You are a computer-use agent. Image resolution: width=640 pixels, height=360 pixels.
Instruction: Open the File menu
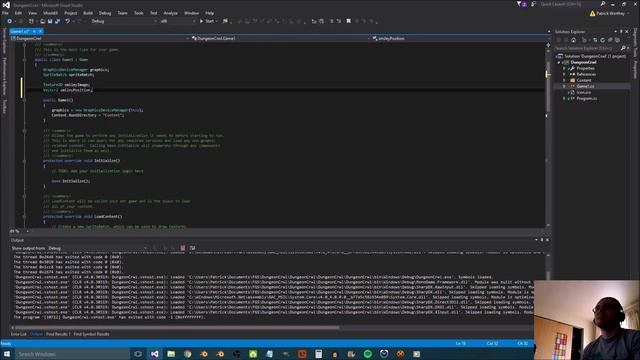(5, 13)
